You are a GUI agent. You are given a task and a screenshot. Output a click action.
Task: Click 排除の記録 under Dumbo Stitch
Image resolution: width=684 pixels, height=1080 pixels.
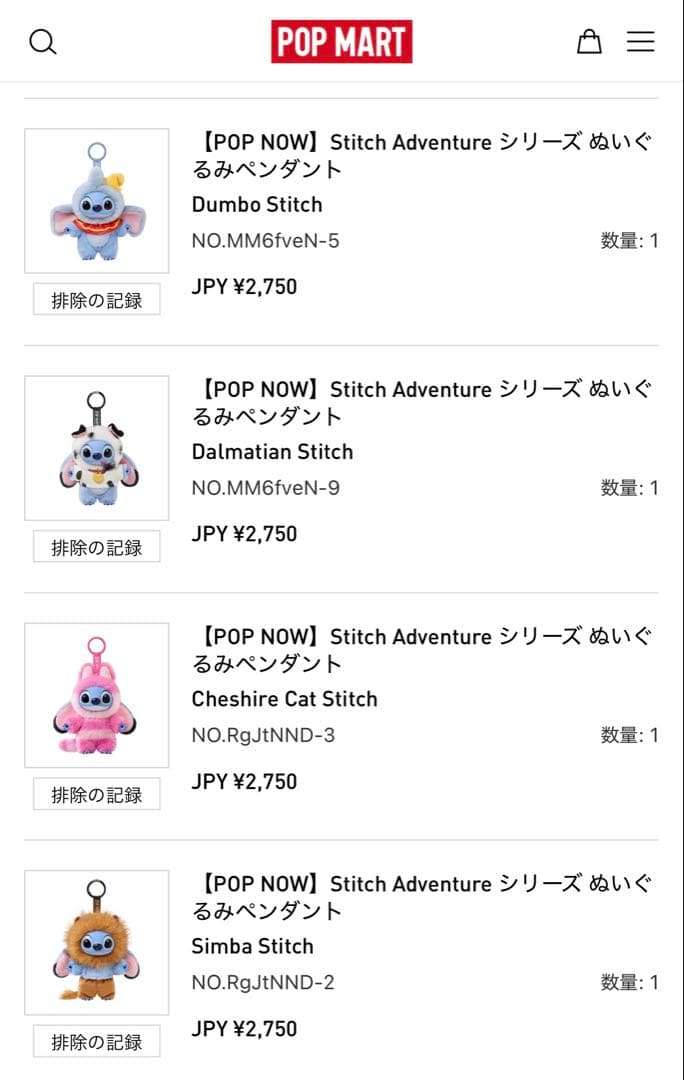pos(95,300)
